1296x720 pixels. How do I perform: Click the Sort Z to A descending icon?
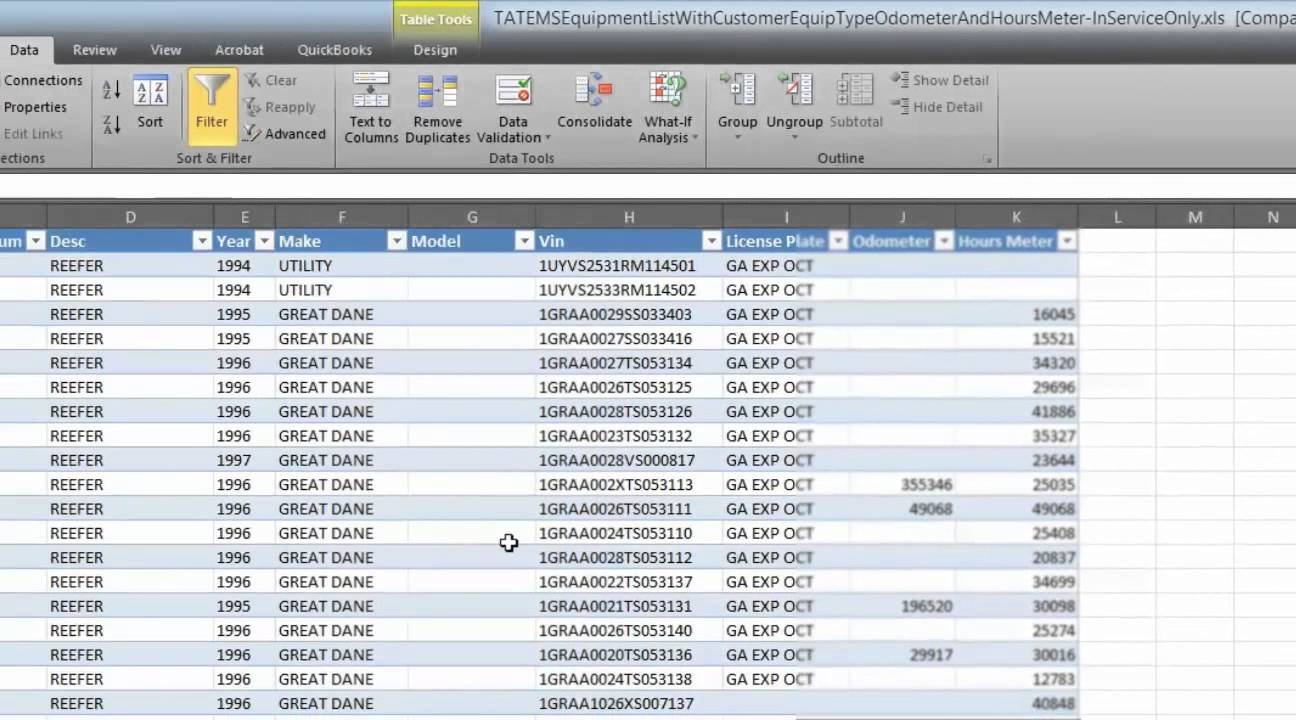coord(111,124)
